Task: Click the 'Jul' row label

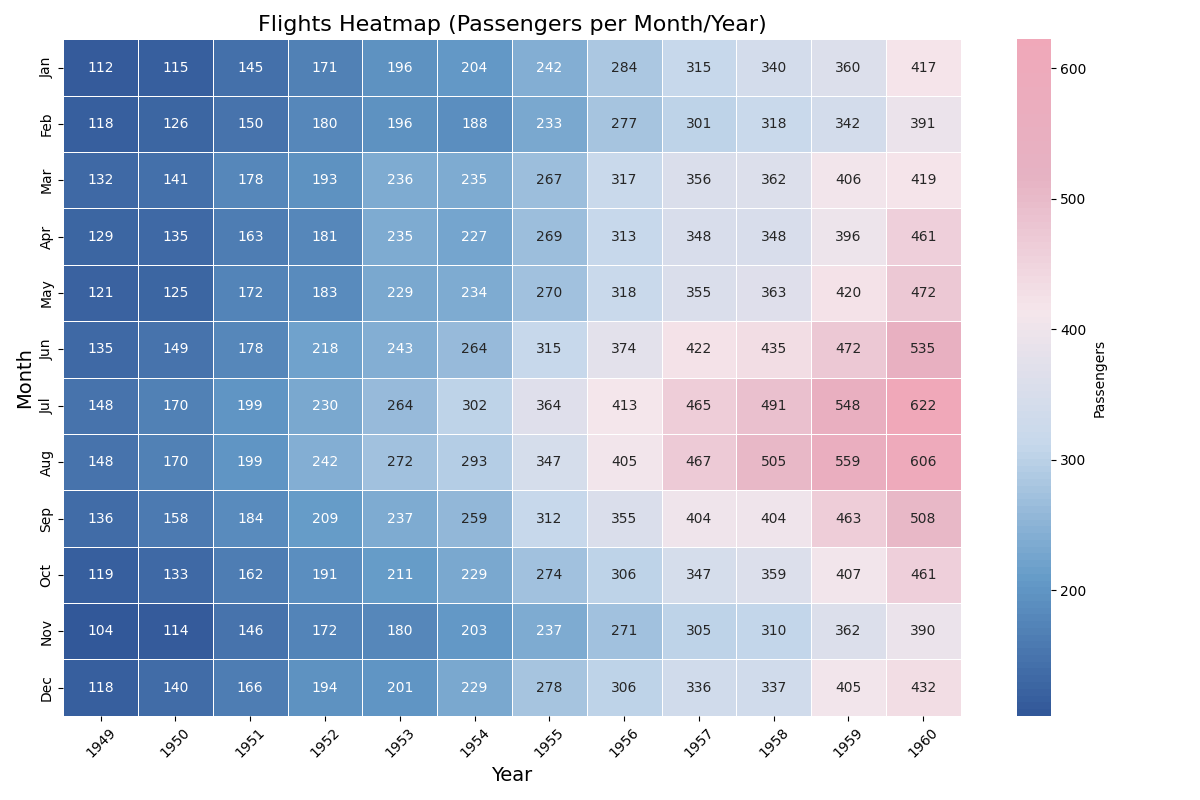Action: [46, 406]
